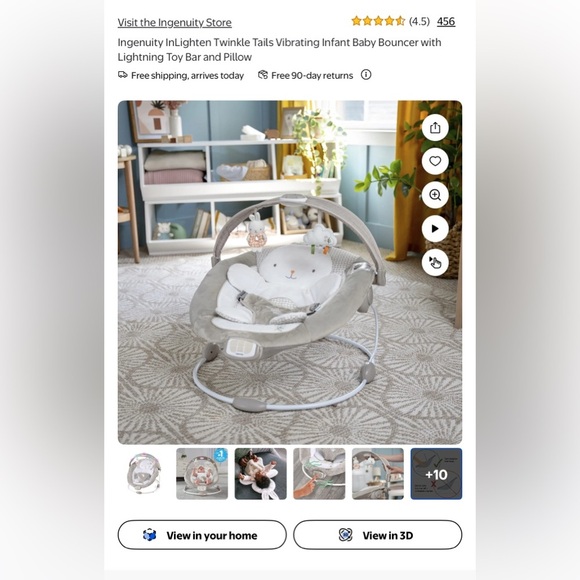Tap the share icon on product image
The height and width of the screenshot is (580, 580).
click(x=435, y=128)
